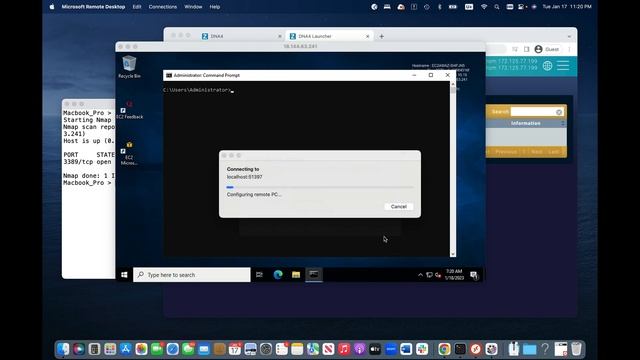
Task: Open App Store from the Dock
Action: point(126,349)
